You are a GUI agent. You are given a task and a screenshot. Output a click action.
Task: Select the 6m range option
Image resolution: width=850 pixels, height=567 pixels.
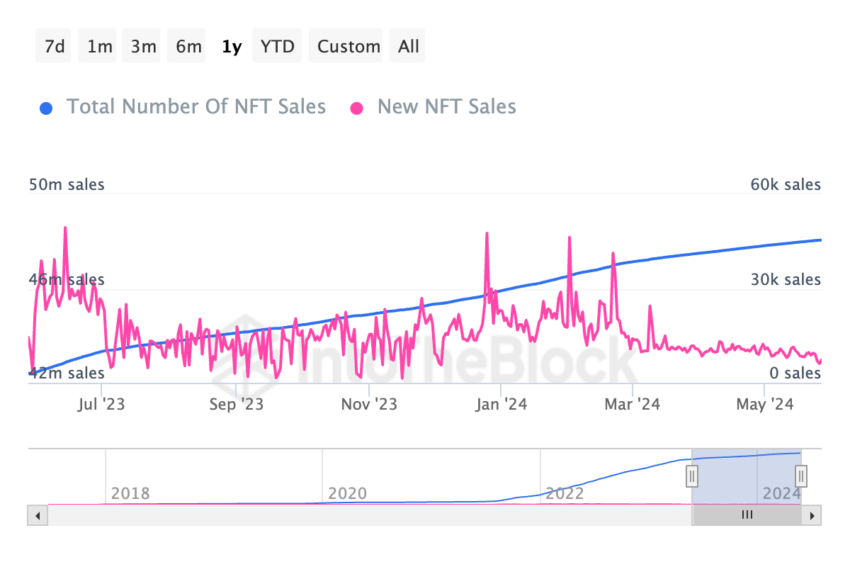coord(188,46)
